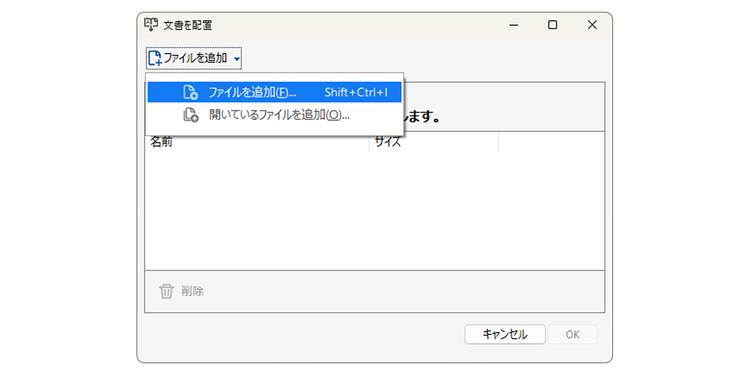Screen dimensions: 750x375
Task: Close the 文書を配置 dialog
Action: (592, 25)
